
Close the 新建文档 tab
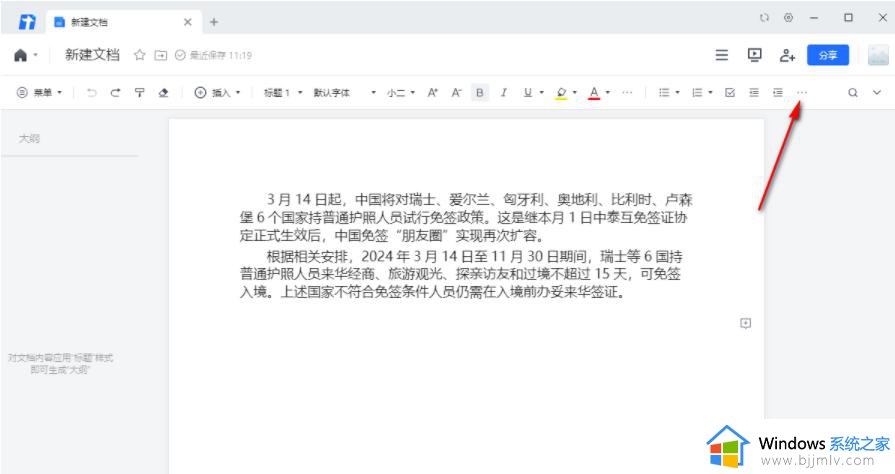tap(188, 22)
